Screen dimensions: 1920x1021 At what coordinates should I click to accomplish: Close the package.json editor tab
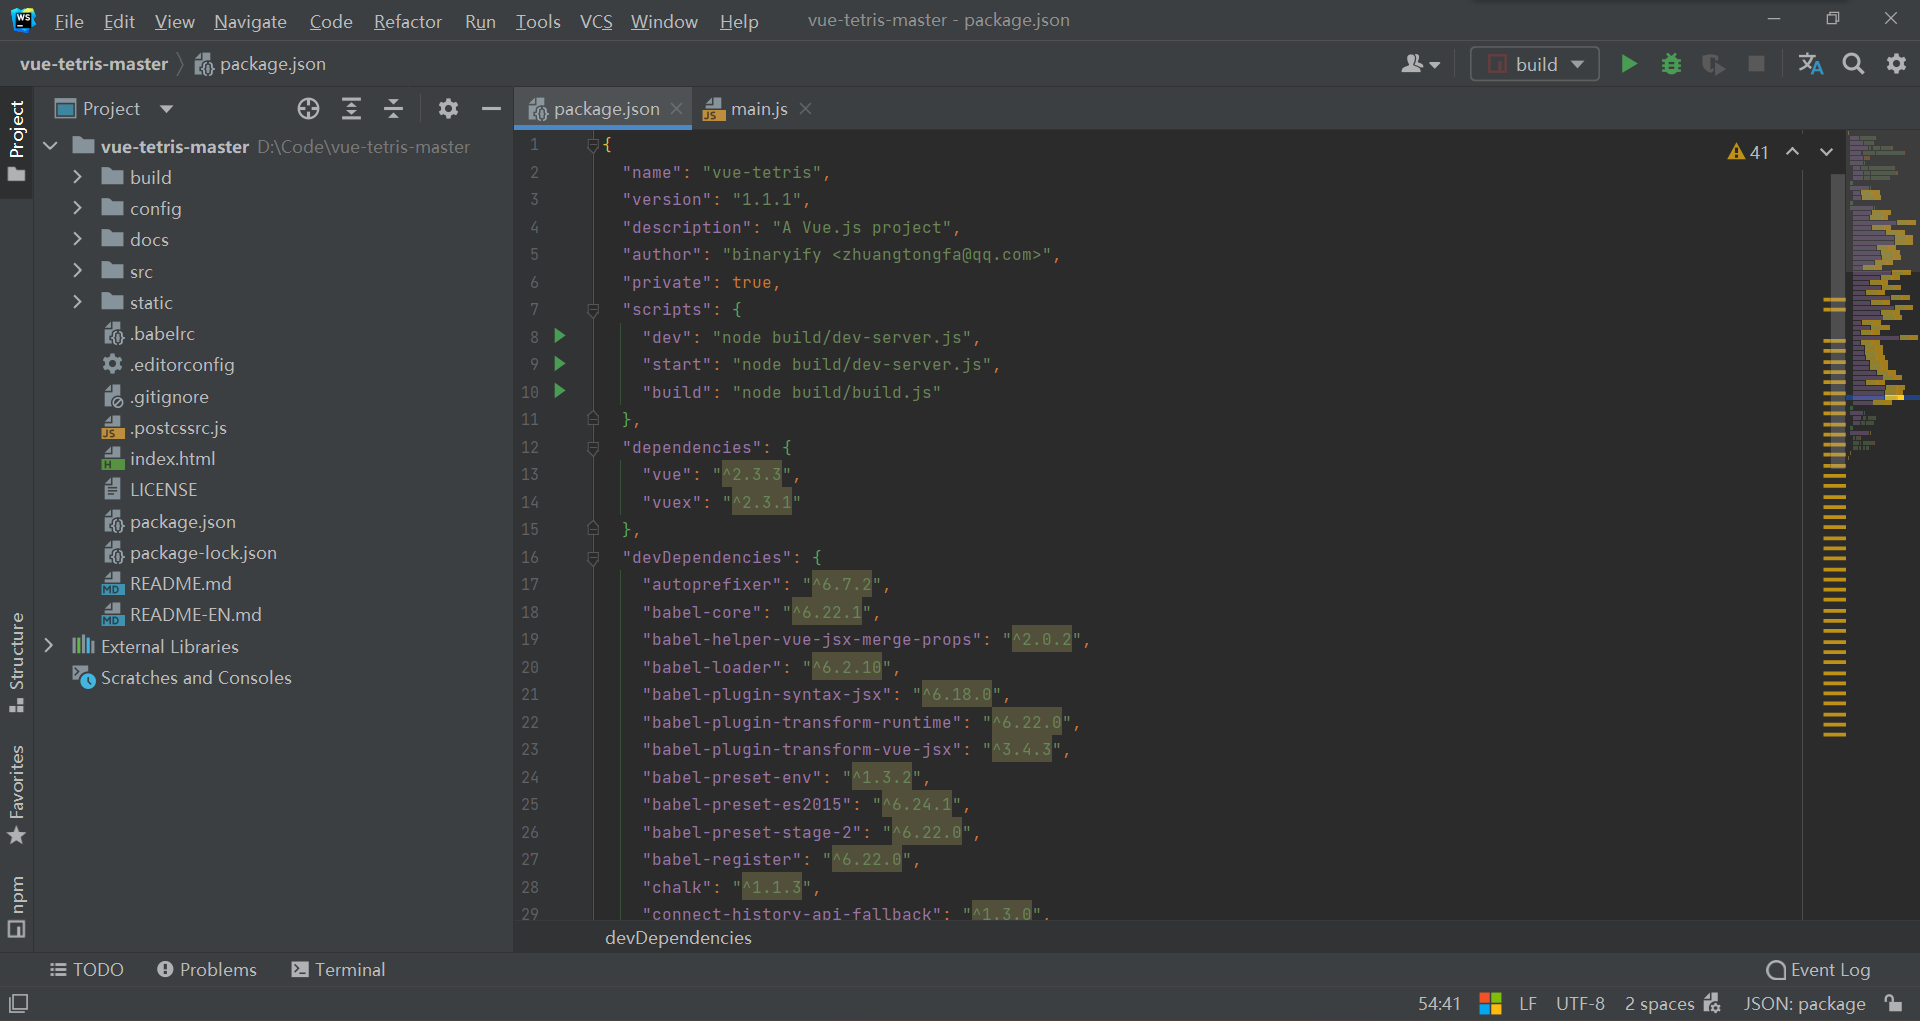(x=677, y=108)
